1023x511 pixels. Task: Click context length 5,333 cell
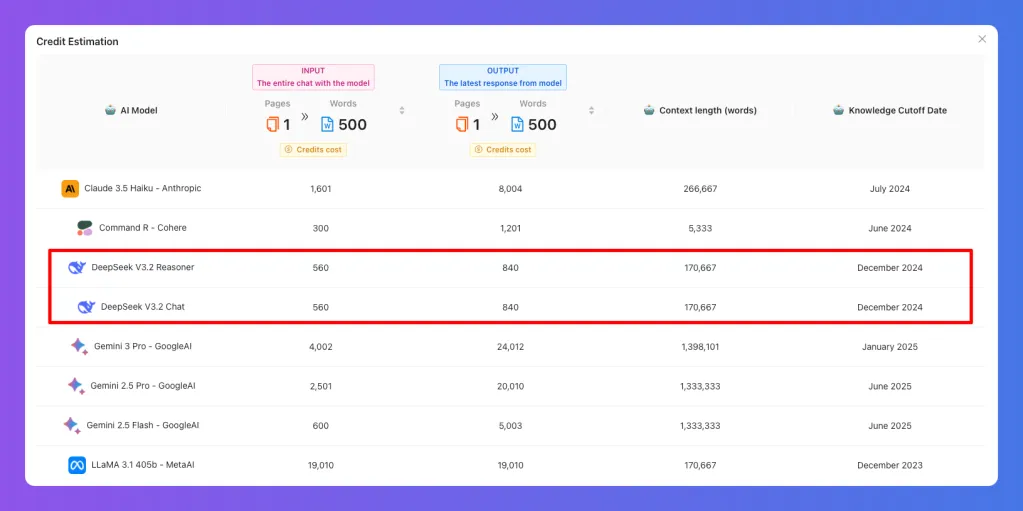tap(700, 228)
